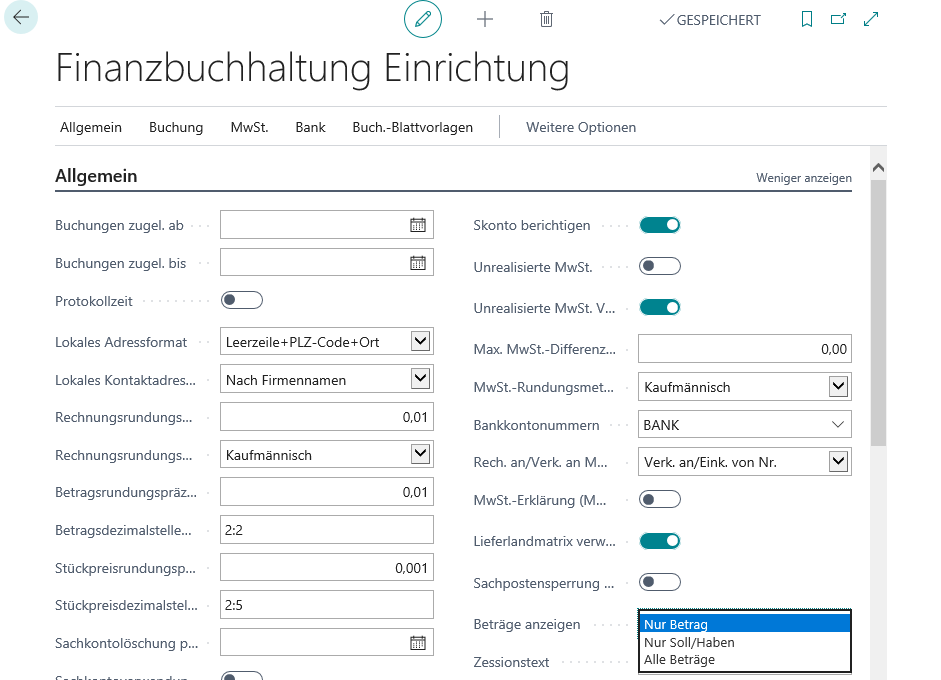941x680 pixels.
Task: Open calendar picker for Buchungen zugel. bis
Action: 418,263
